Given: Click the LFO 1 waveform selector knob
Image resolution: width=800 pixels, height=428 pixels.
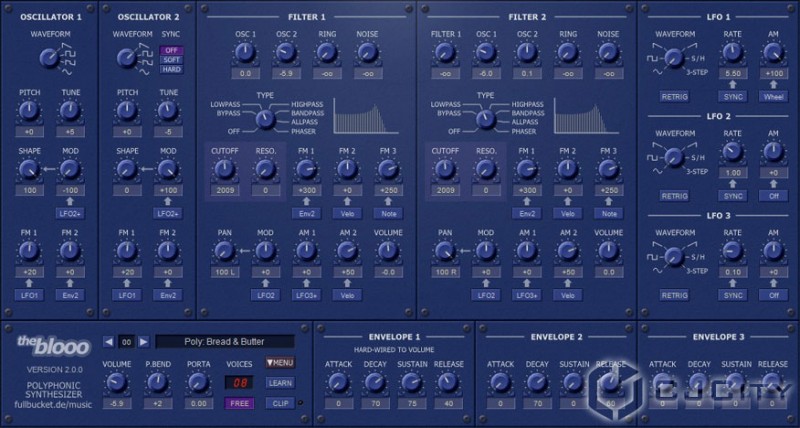Looking at the screenshot, I should click(x=674, y=59).
